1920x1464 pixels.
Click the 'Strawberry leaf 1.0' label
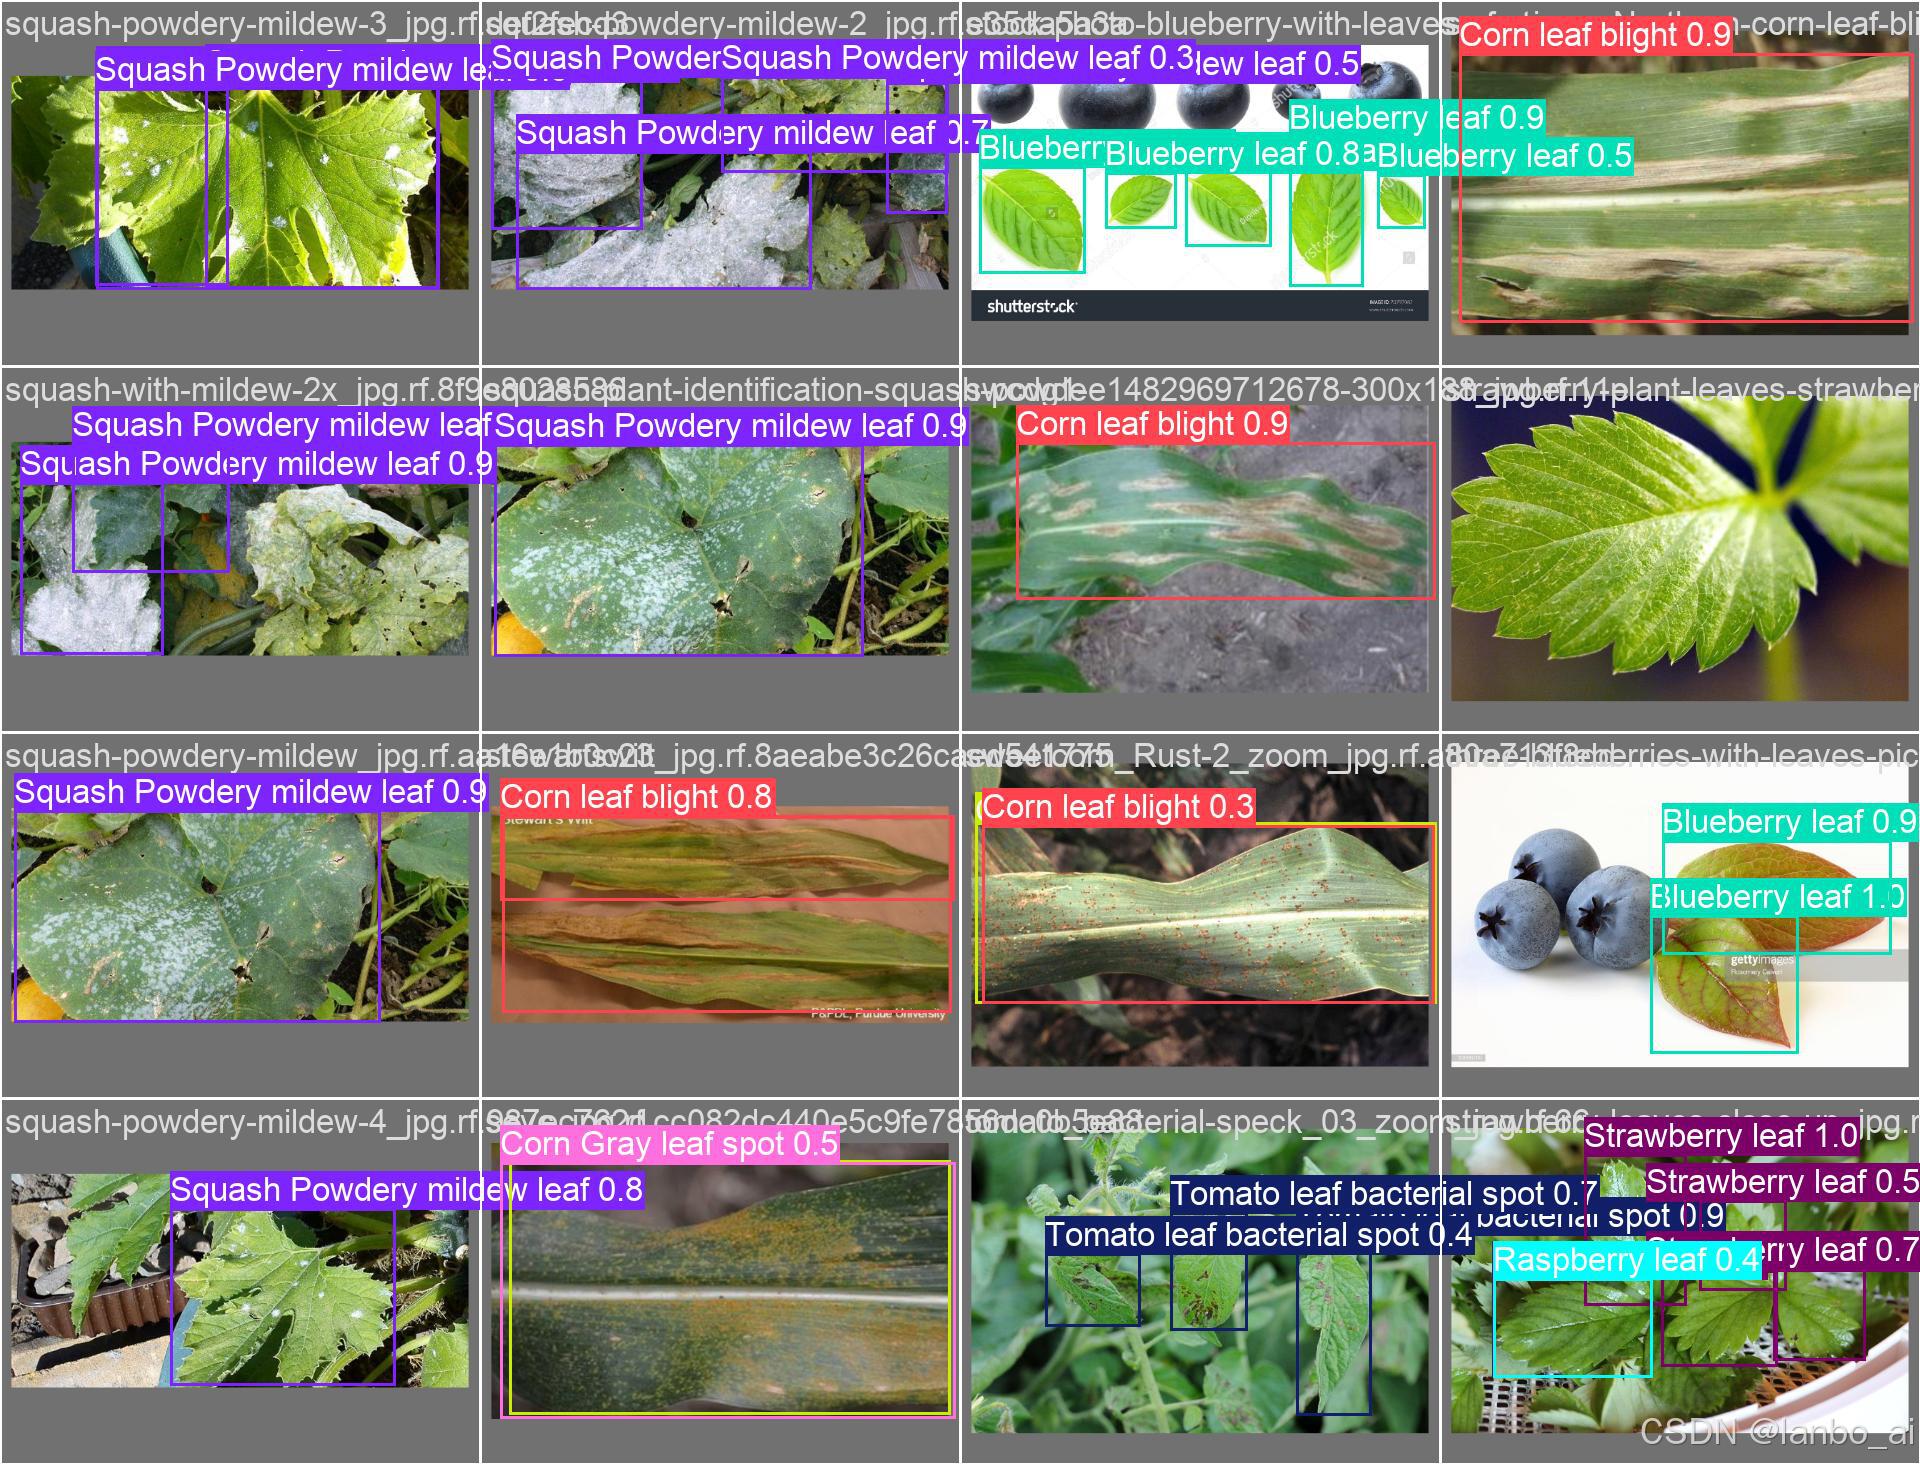point(1720,1136)
